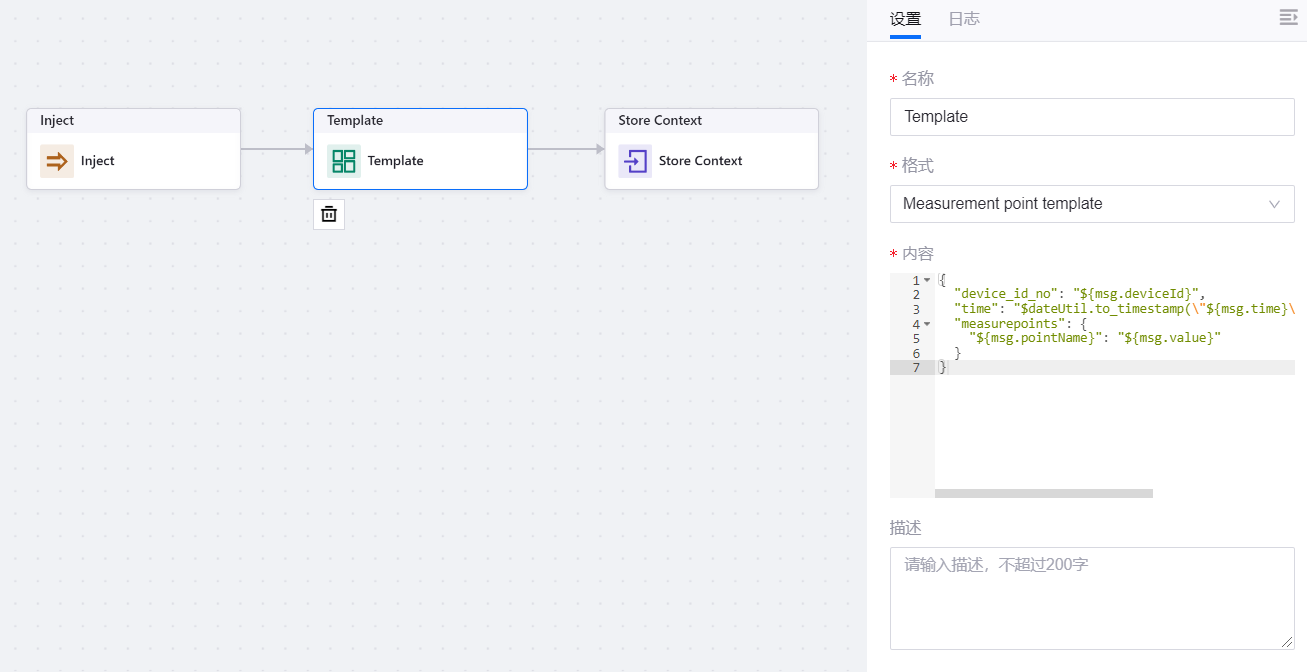Viewport: 1307px width, 672px height.
Task: Click the green Template node grid icon
Action: click(344, 161)
